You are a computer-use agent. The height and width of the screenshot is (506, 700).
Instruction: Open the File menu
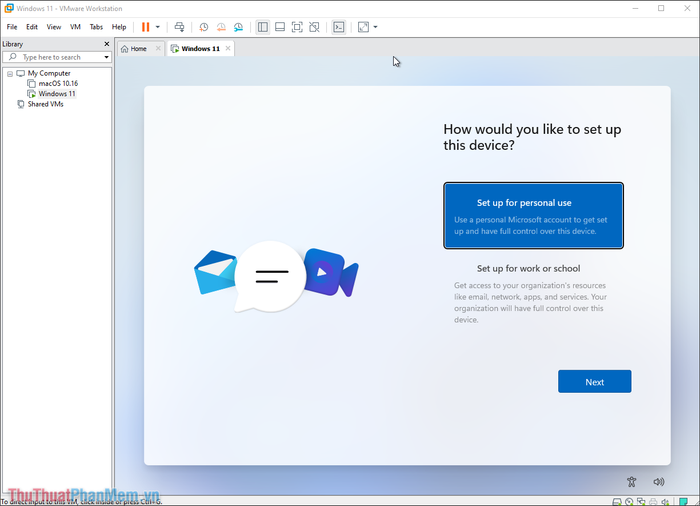pos(12,27)
